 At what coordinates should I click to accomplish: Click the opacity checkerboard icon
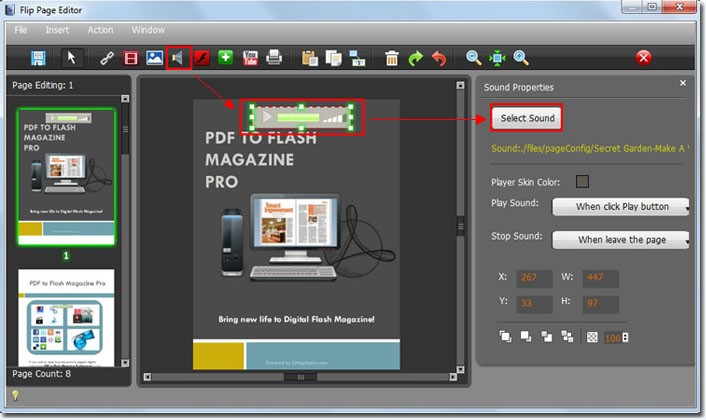pos(592,337)
